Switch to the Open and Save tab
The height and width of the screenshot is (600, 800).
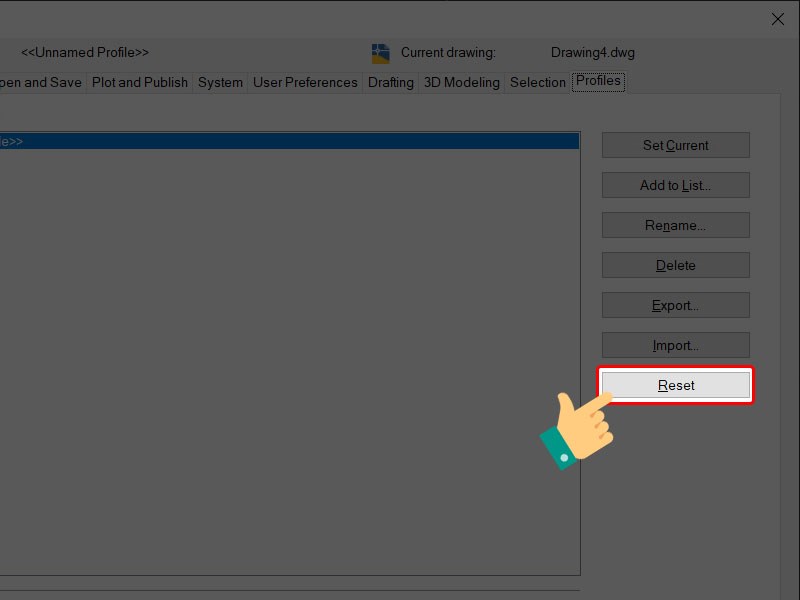[40, 82]
